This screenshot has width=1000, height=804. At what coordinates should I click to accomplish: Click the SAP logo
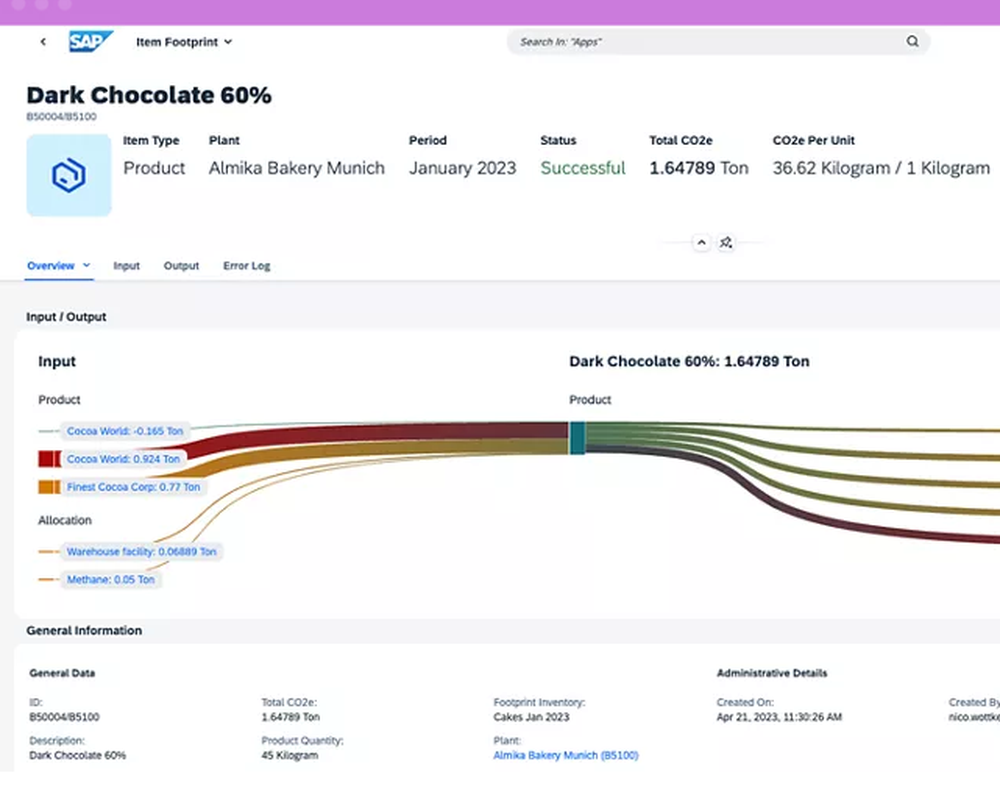click(91, 42)
